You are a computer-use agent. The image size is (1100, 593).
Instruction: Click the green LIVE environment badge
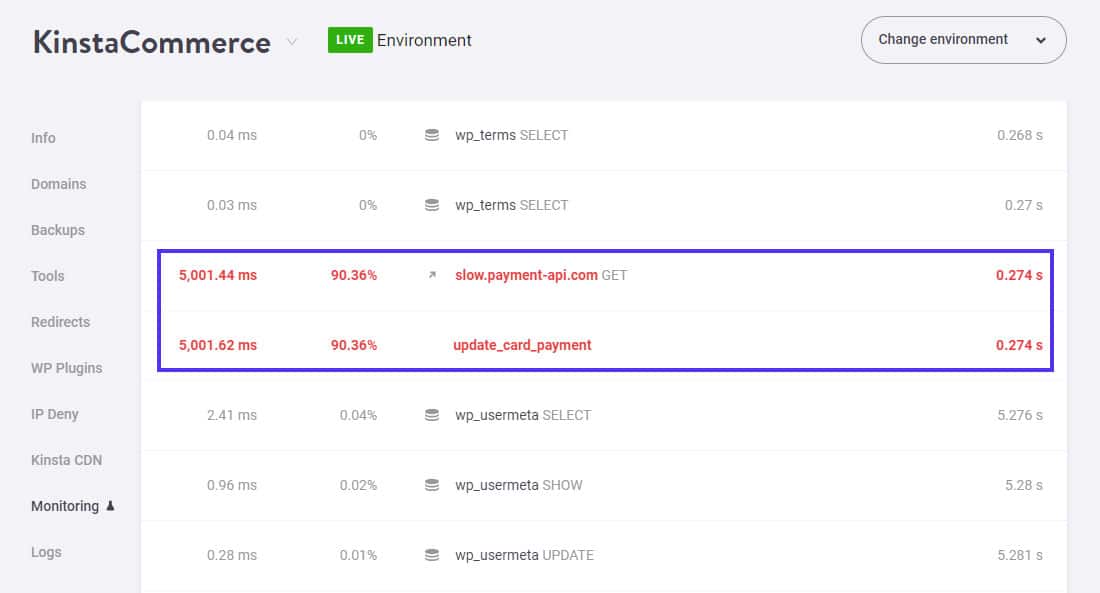[349, 40]
